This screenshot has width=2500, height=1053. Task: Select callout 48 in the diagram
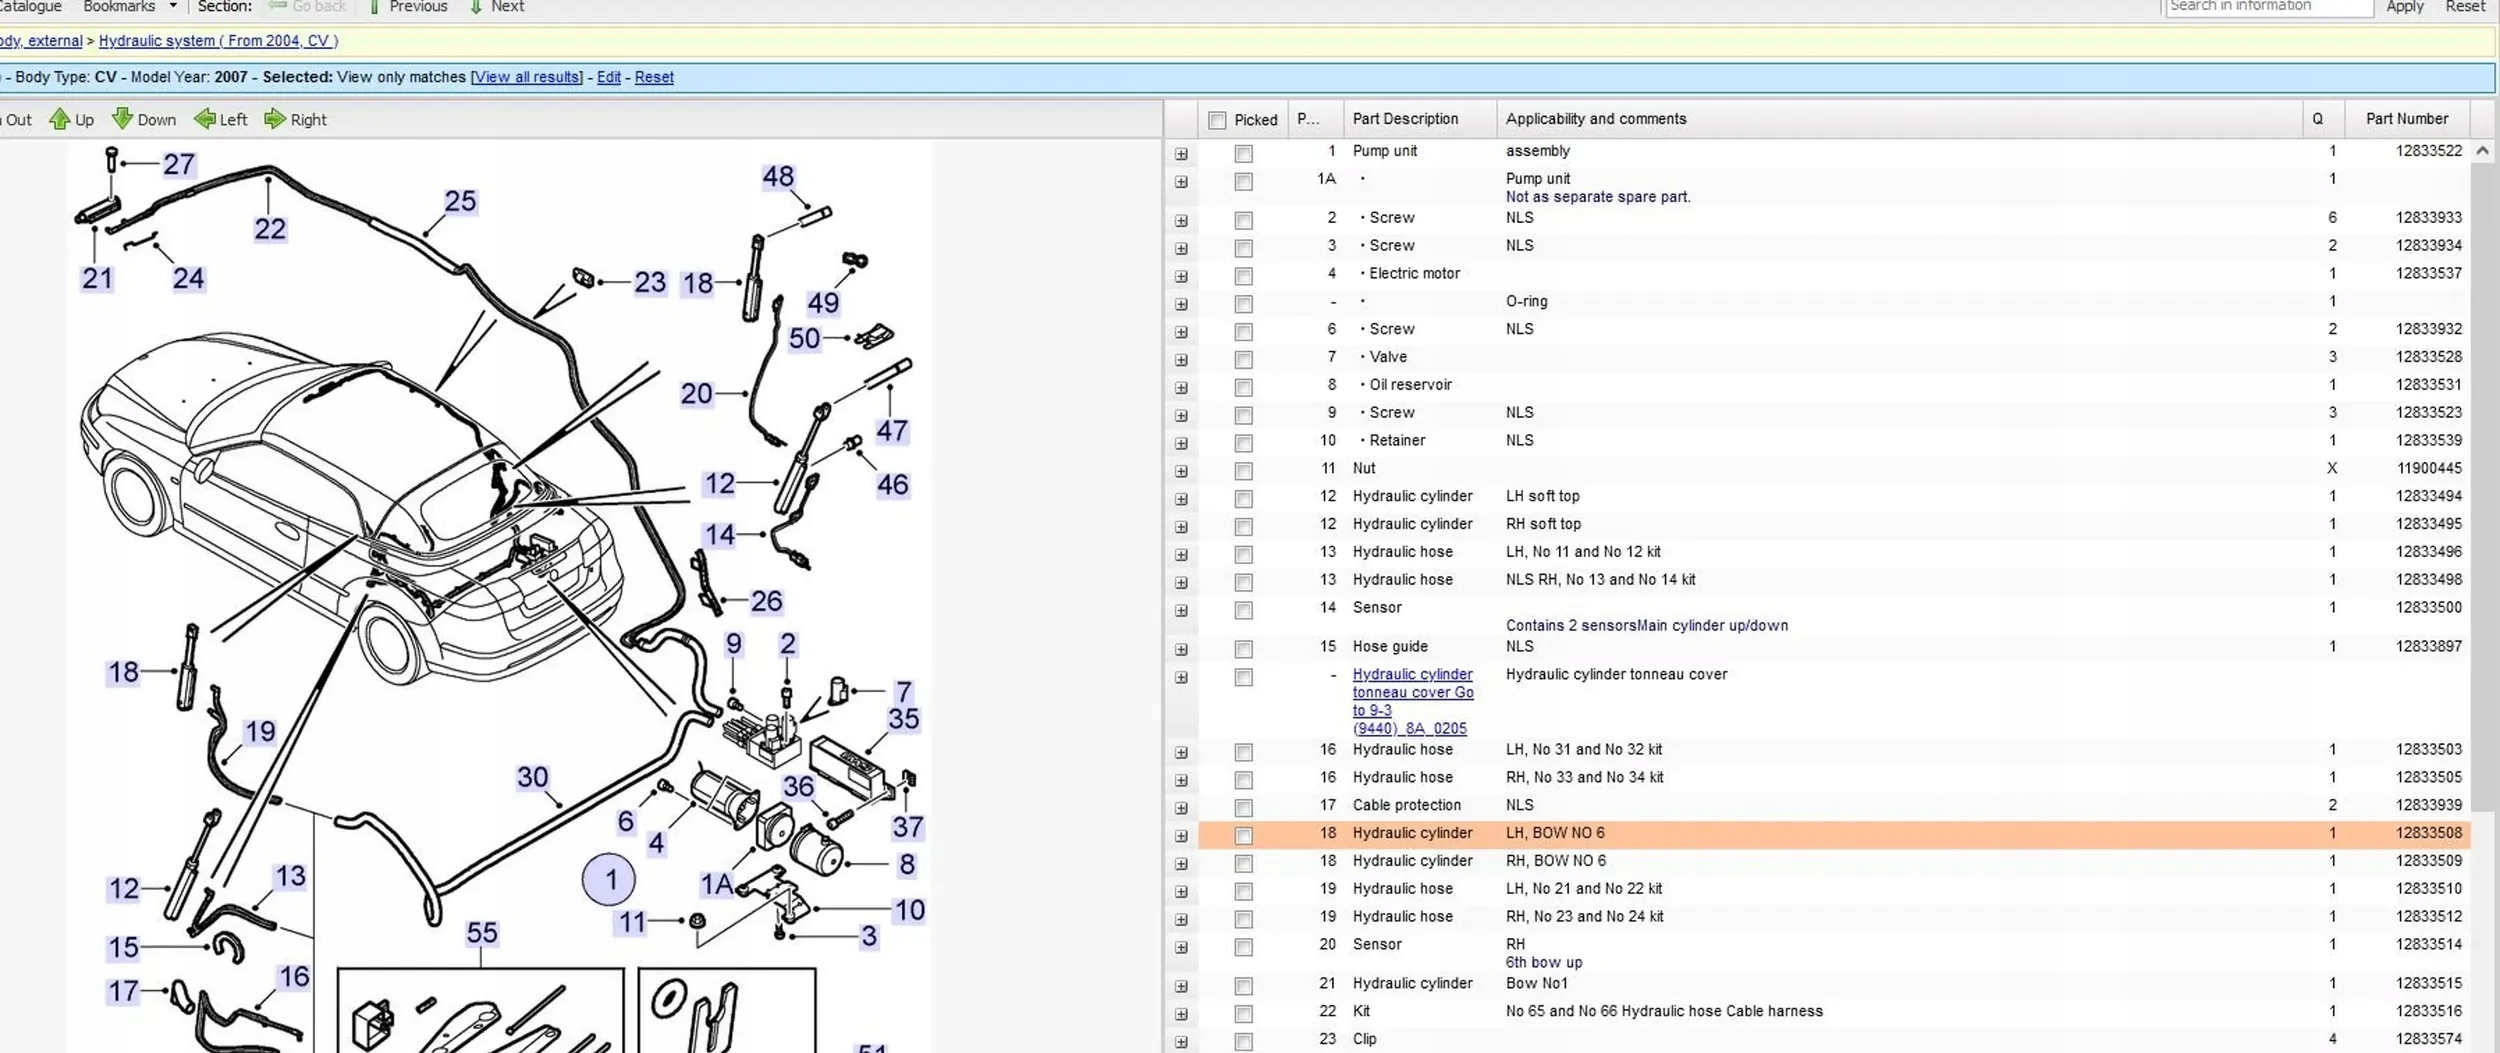[778, 177]
